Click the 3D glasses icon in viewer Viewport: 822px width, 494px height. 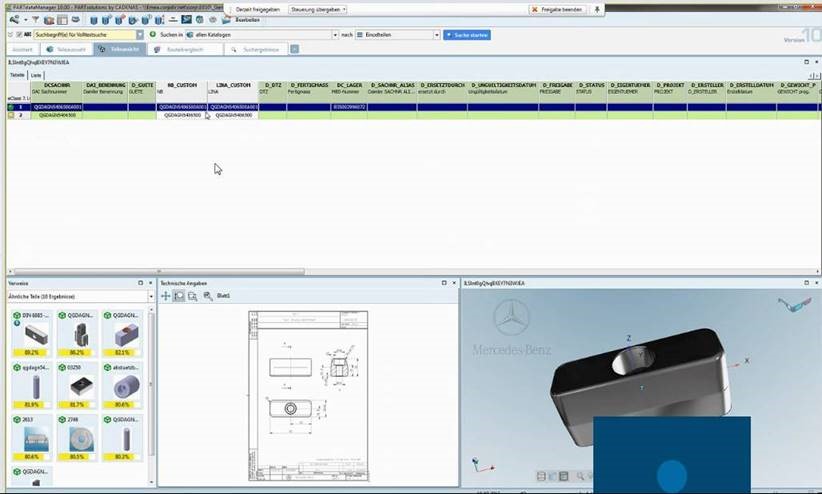(x=795, y=304)
